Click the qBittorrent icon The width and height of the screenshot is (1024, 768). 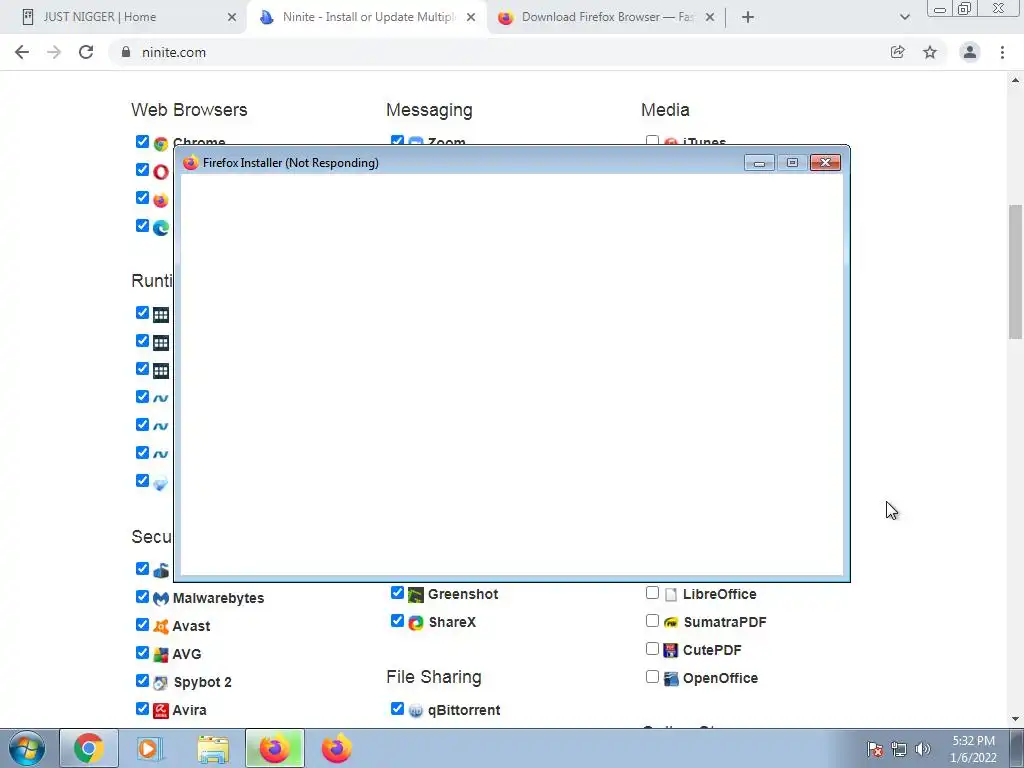pos(415,711)
